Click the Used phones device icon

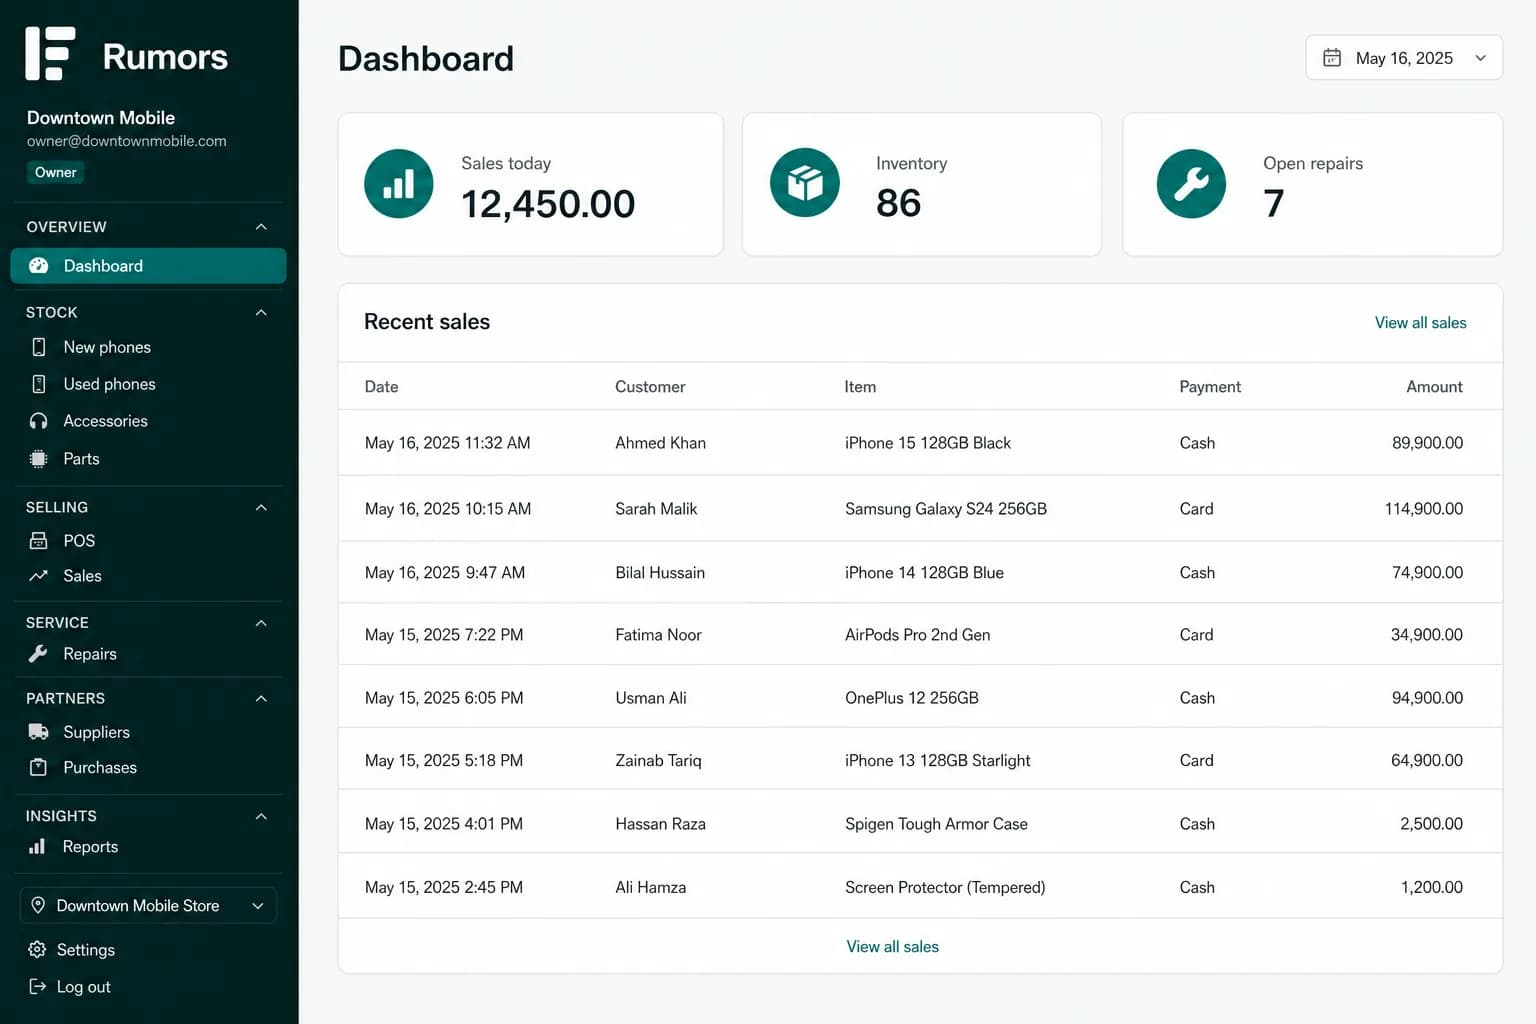39,384
